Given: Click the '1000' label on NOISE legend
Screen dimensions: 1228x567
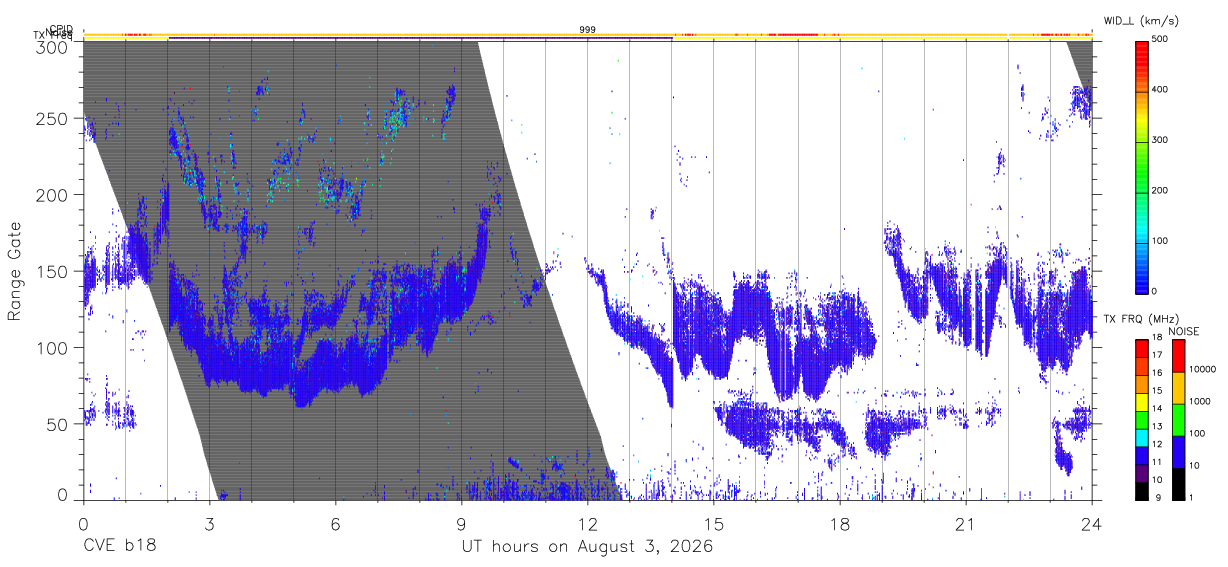Looking at the screenshot, I should click(x=1199, y=401).
